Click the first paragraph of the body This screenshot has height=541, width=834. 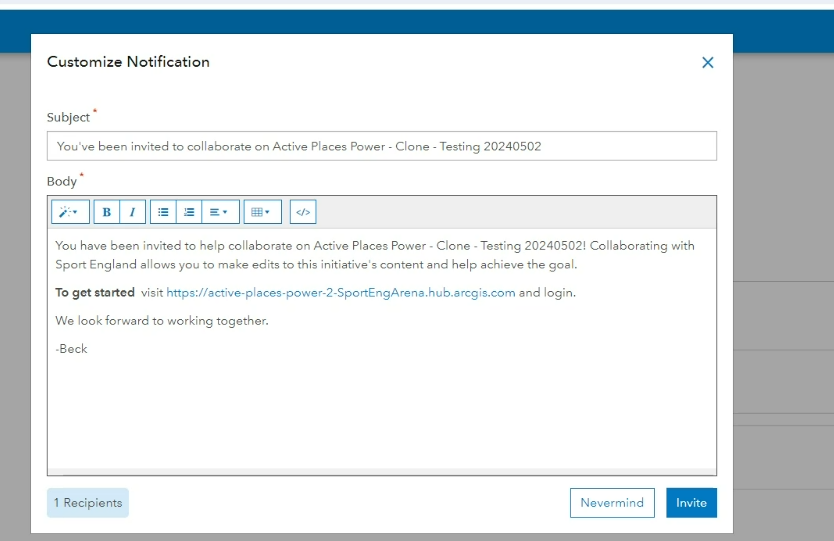(x=374, y=255)
